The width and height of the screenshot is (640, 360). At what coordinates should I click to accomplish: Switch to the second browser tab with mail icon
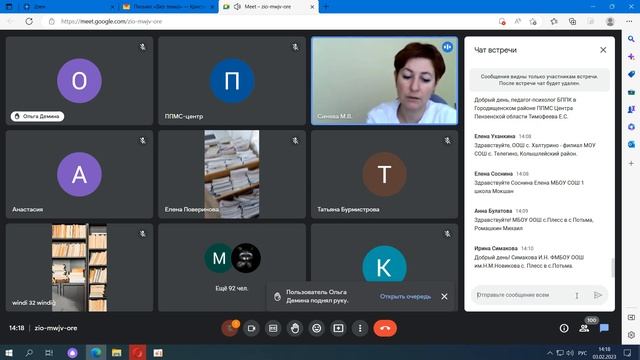[x=169, y=7]
